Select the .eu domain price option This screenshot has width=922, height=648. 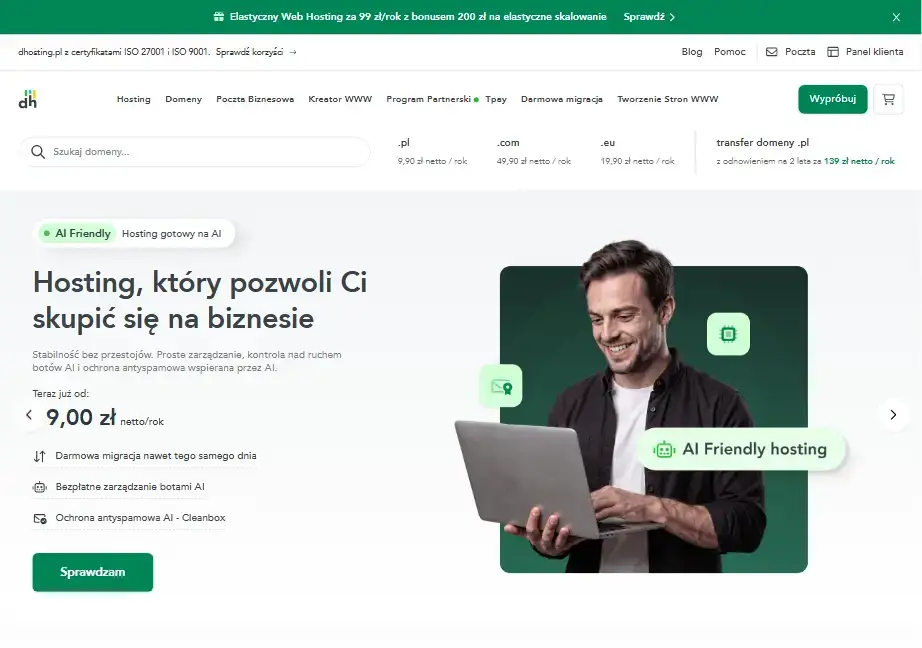637,152
